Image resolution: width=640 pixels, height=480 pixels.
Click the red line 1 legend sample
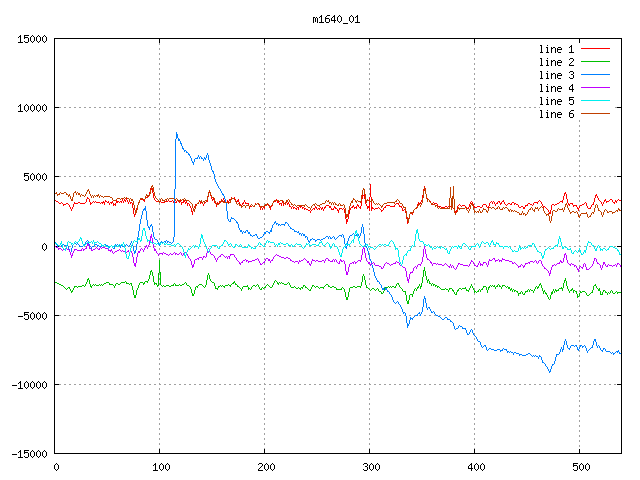(x=596, y=49)
